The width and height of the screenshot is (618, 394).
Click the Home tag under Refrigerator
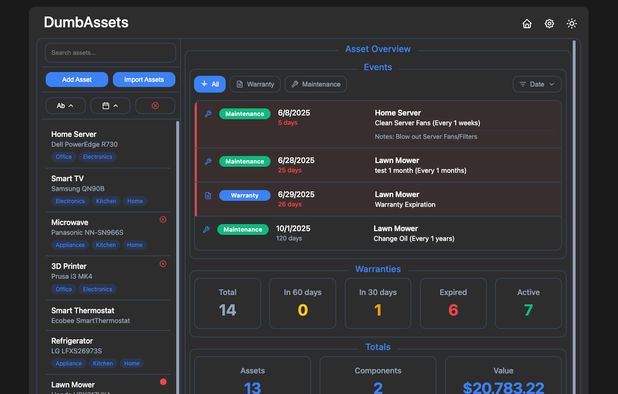pyautogui.click(x=132, y=363)
